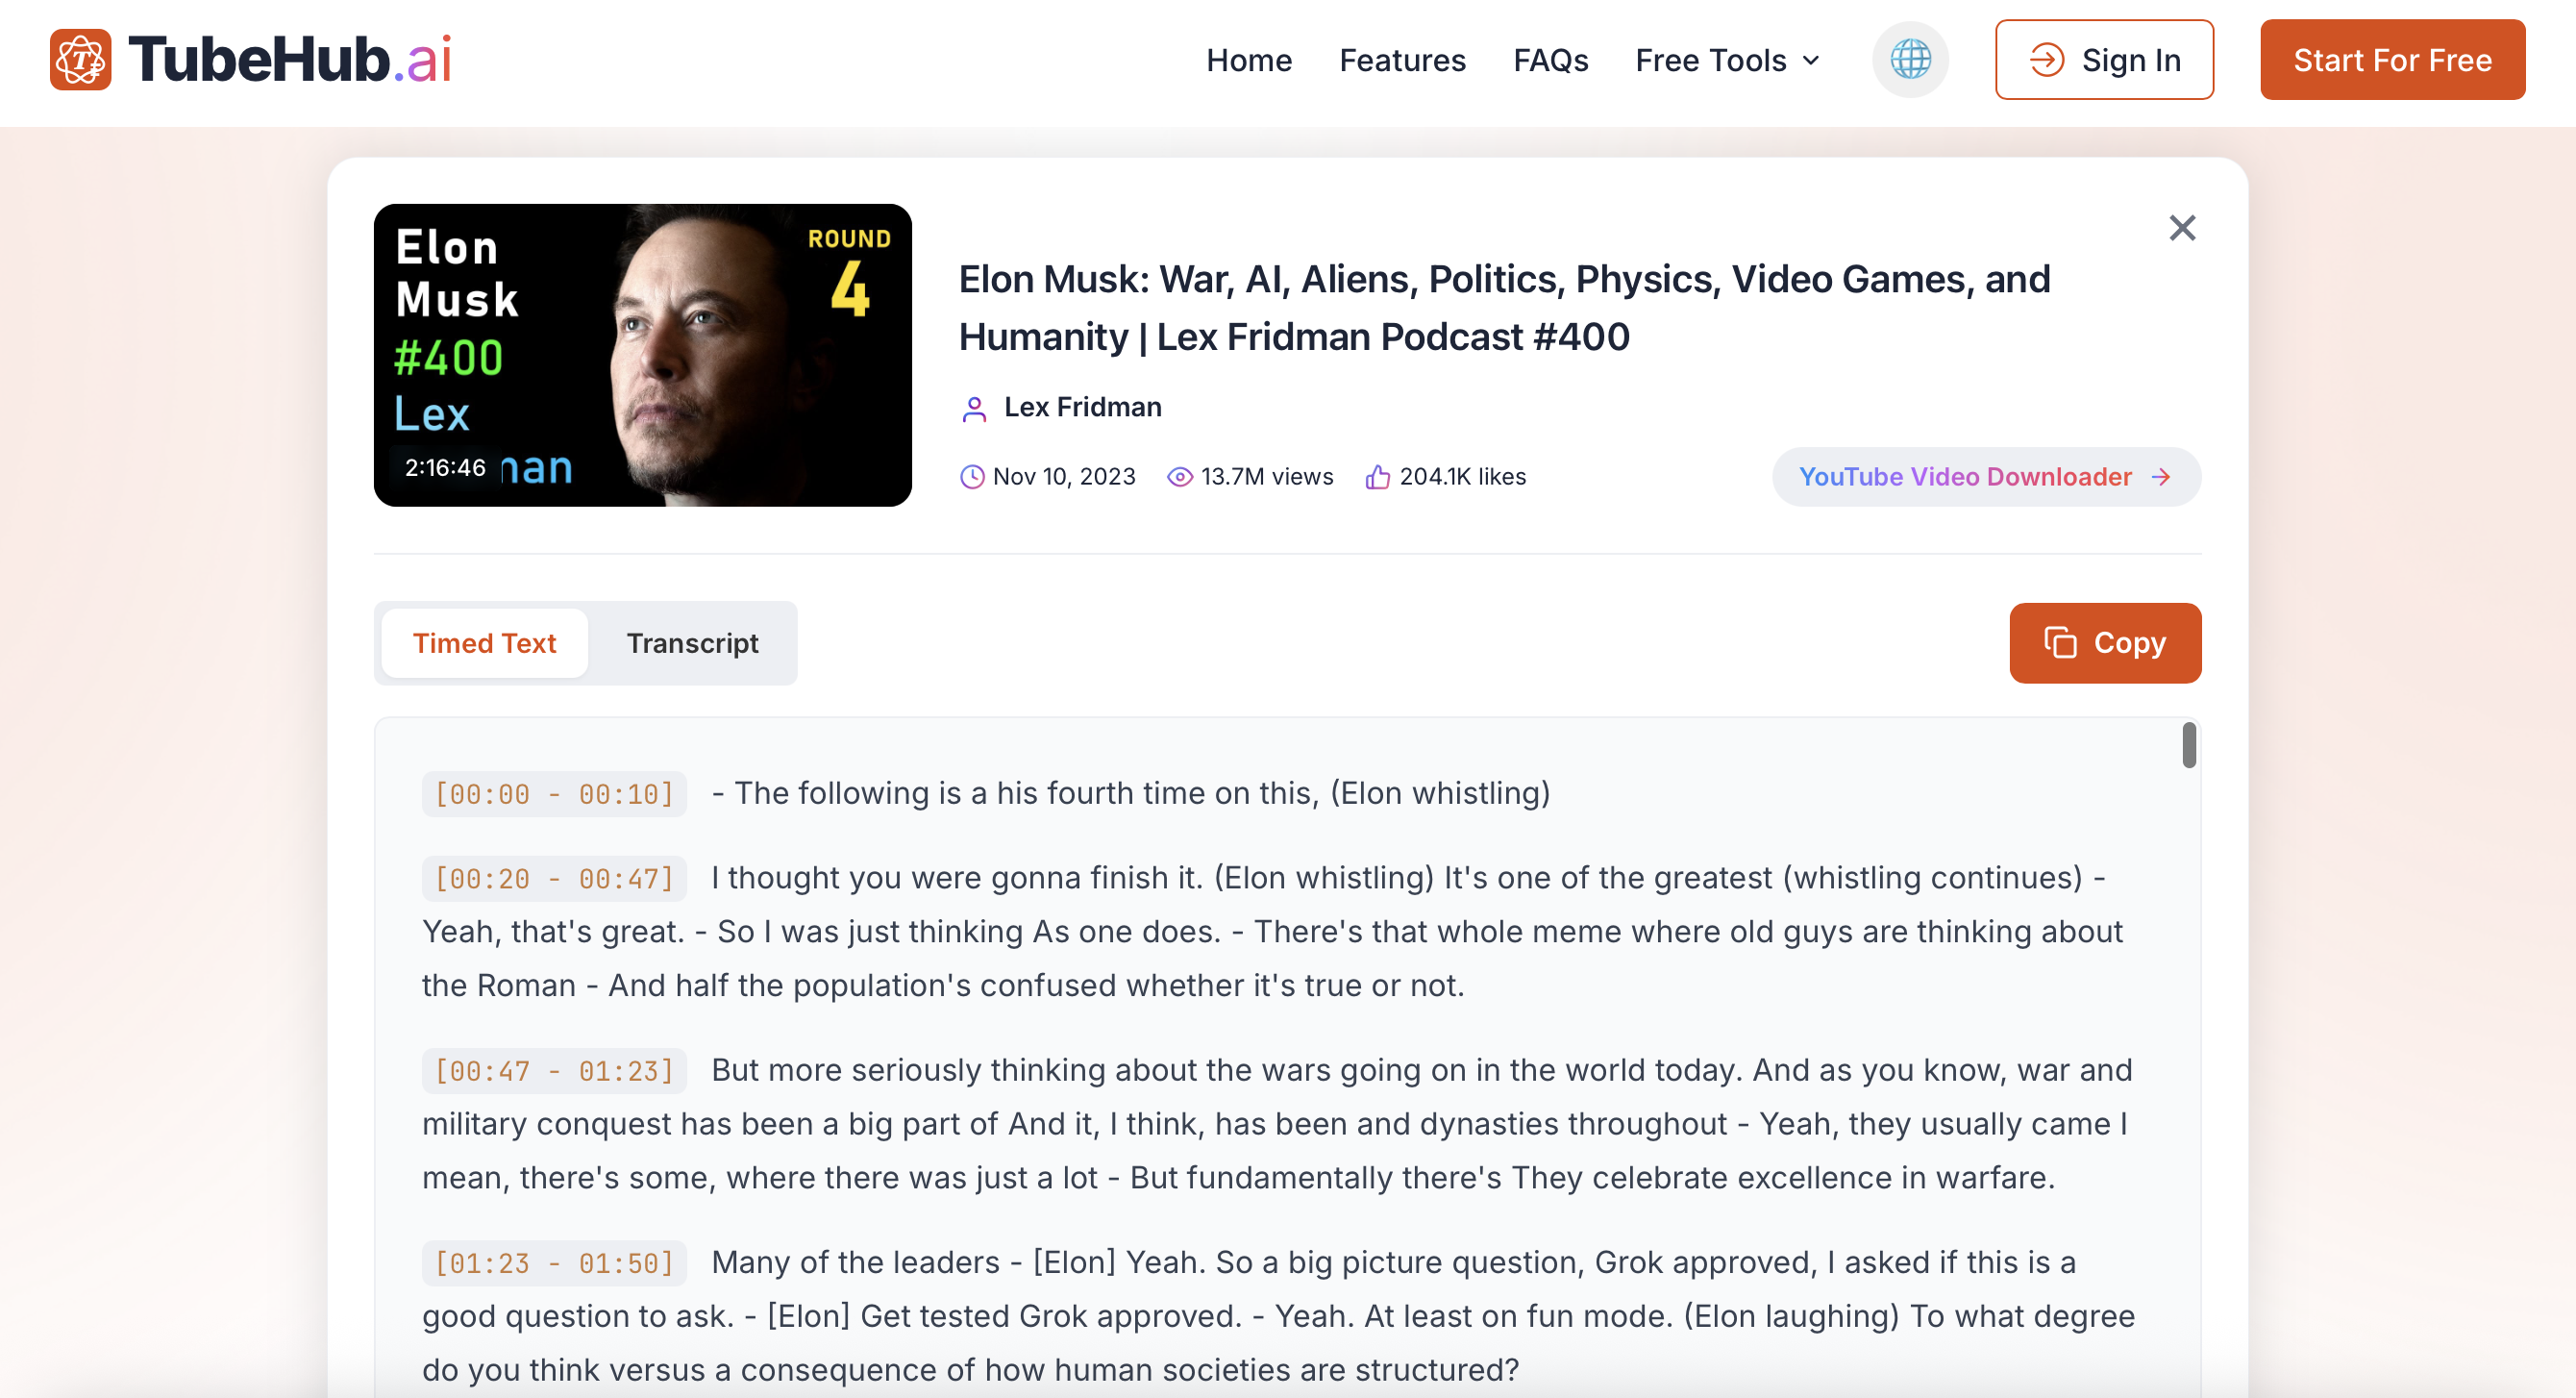Click the clock icon beside Nov 10, 2023
2576x1398 pixels.
tap(972, 477)
